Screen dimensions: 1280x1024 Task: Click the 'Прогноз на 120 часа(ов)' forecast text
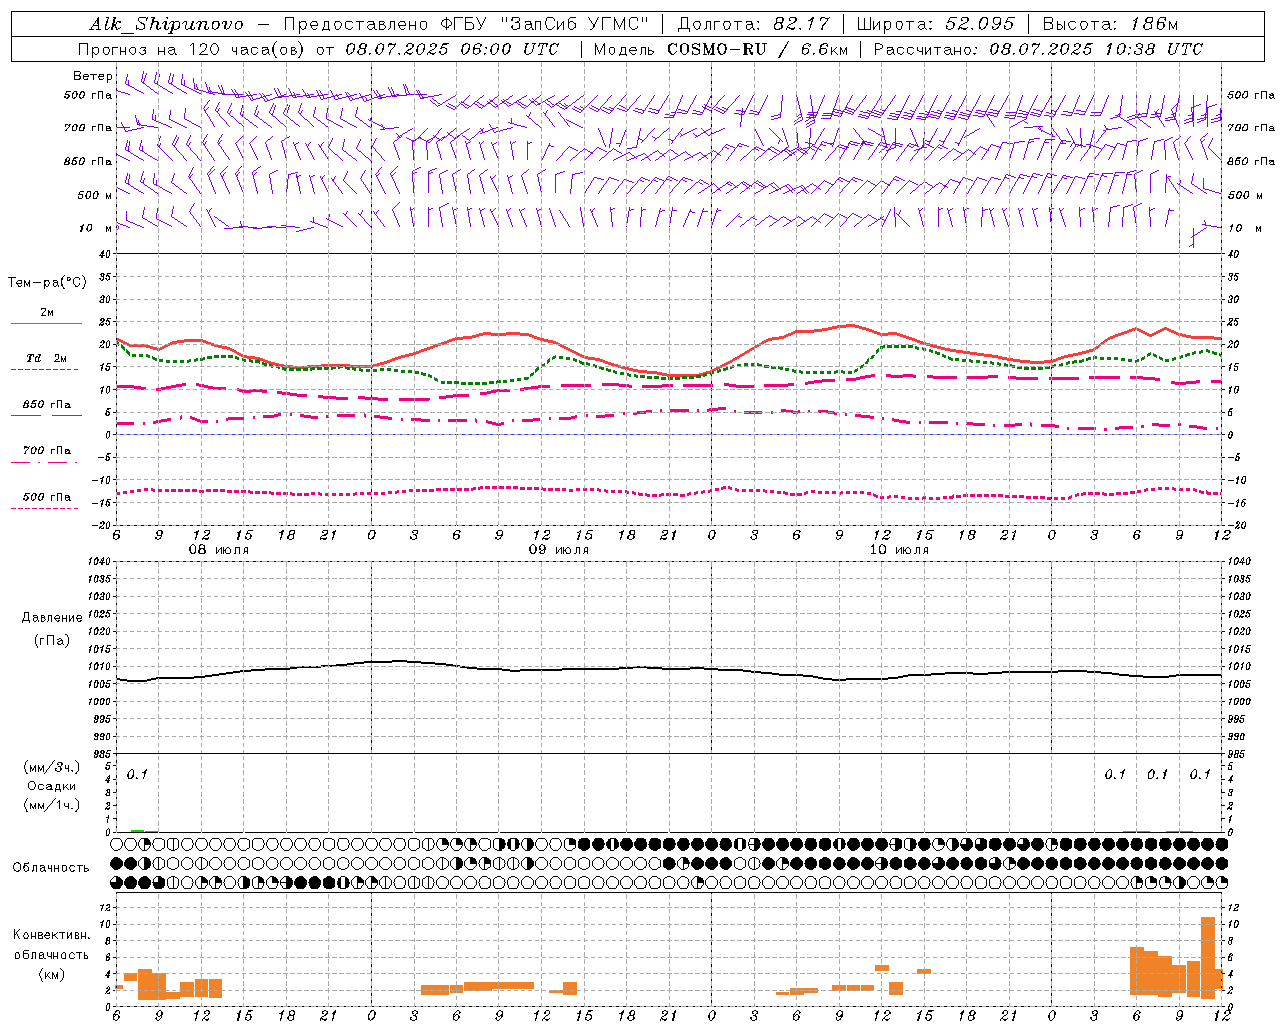(192, 49)
